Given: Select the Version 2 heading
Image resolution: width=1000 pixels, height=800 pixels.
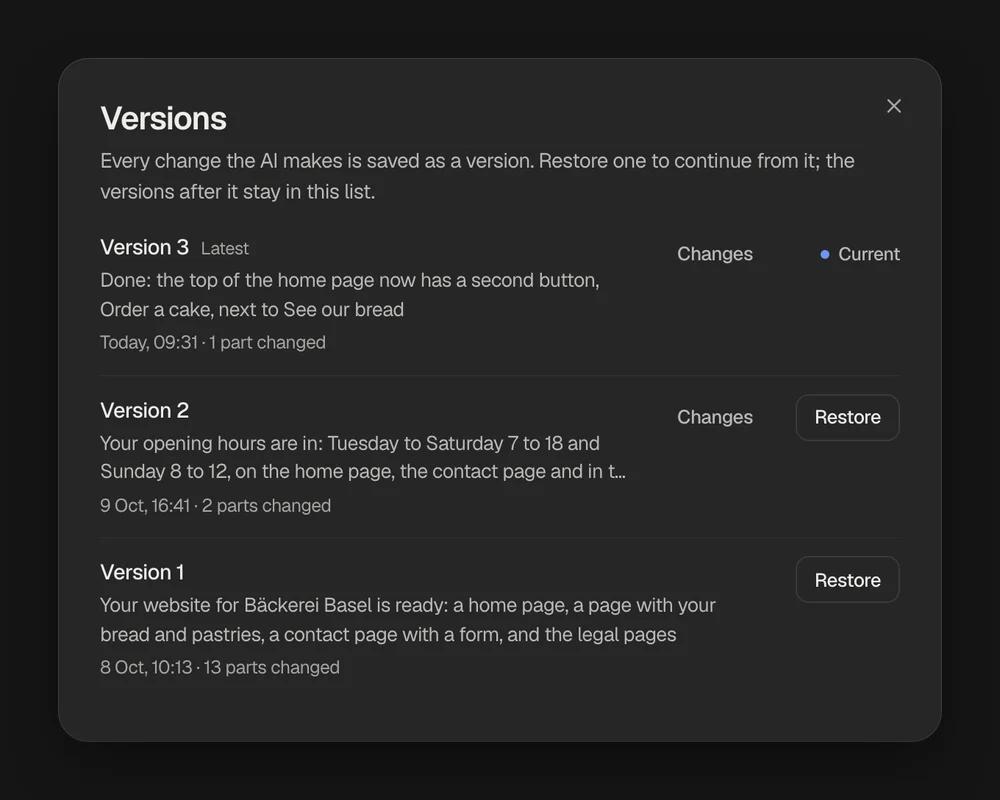Looking at the screenshot, I should tap(144, 410).
